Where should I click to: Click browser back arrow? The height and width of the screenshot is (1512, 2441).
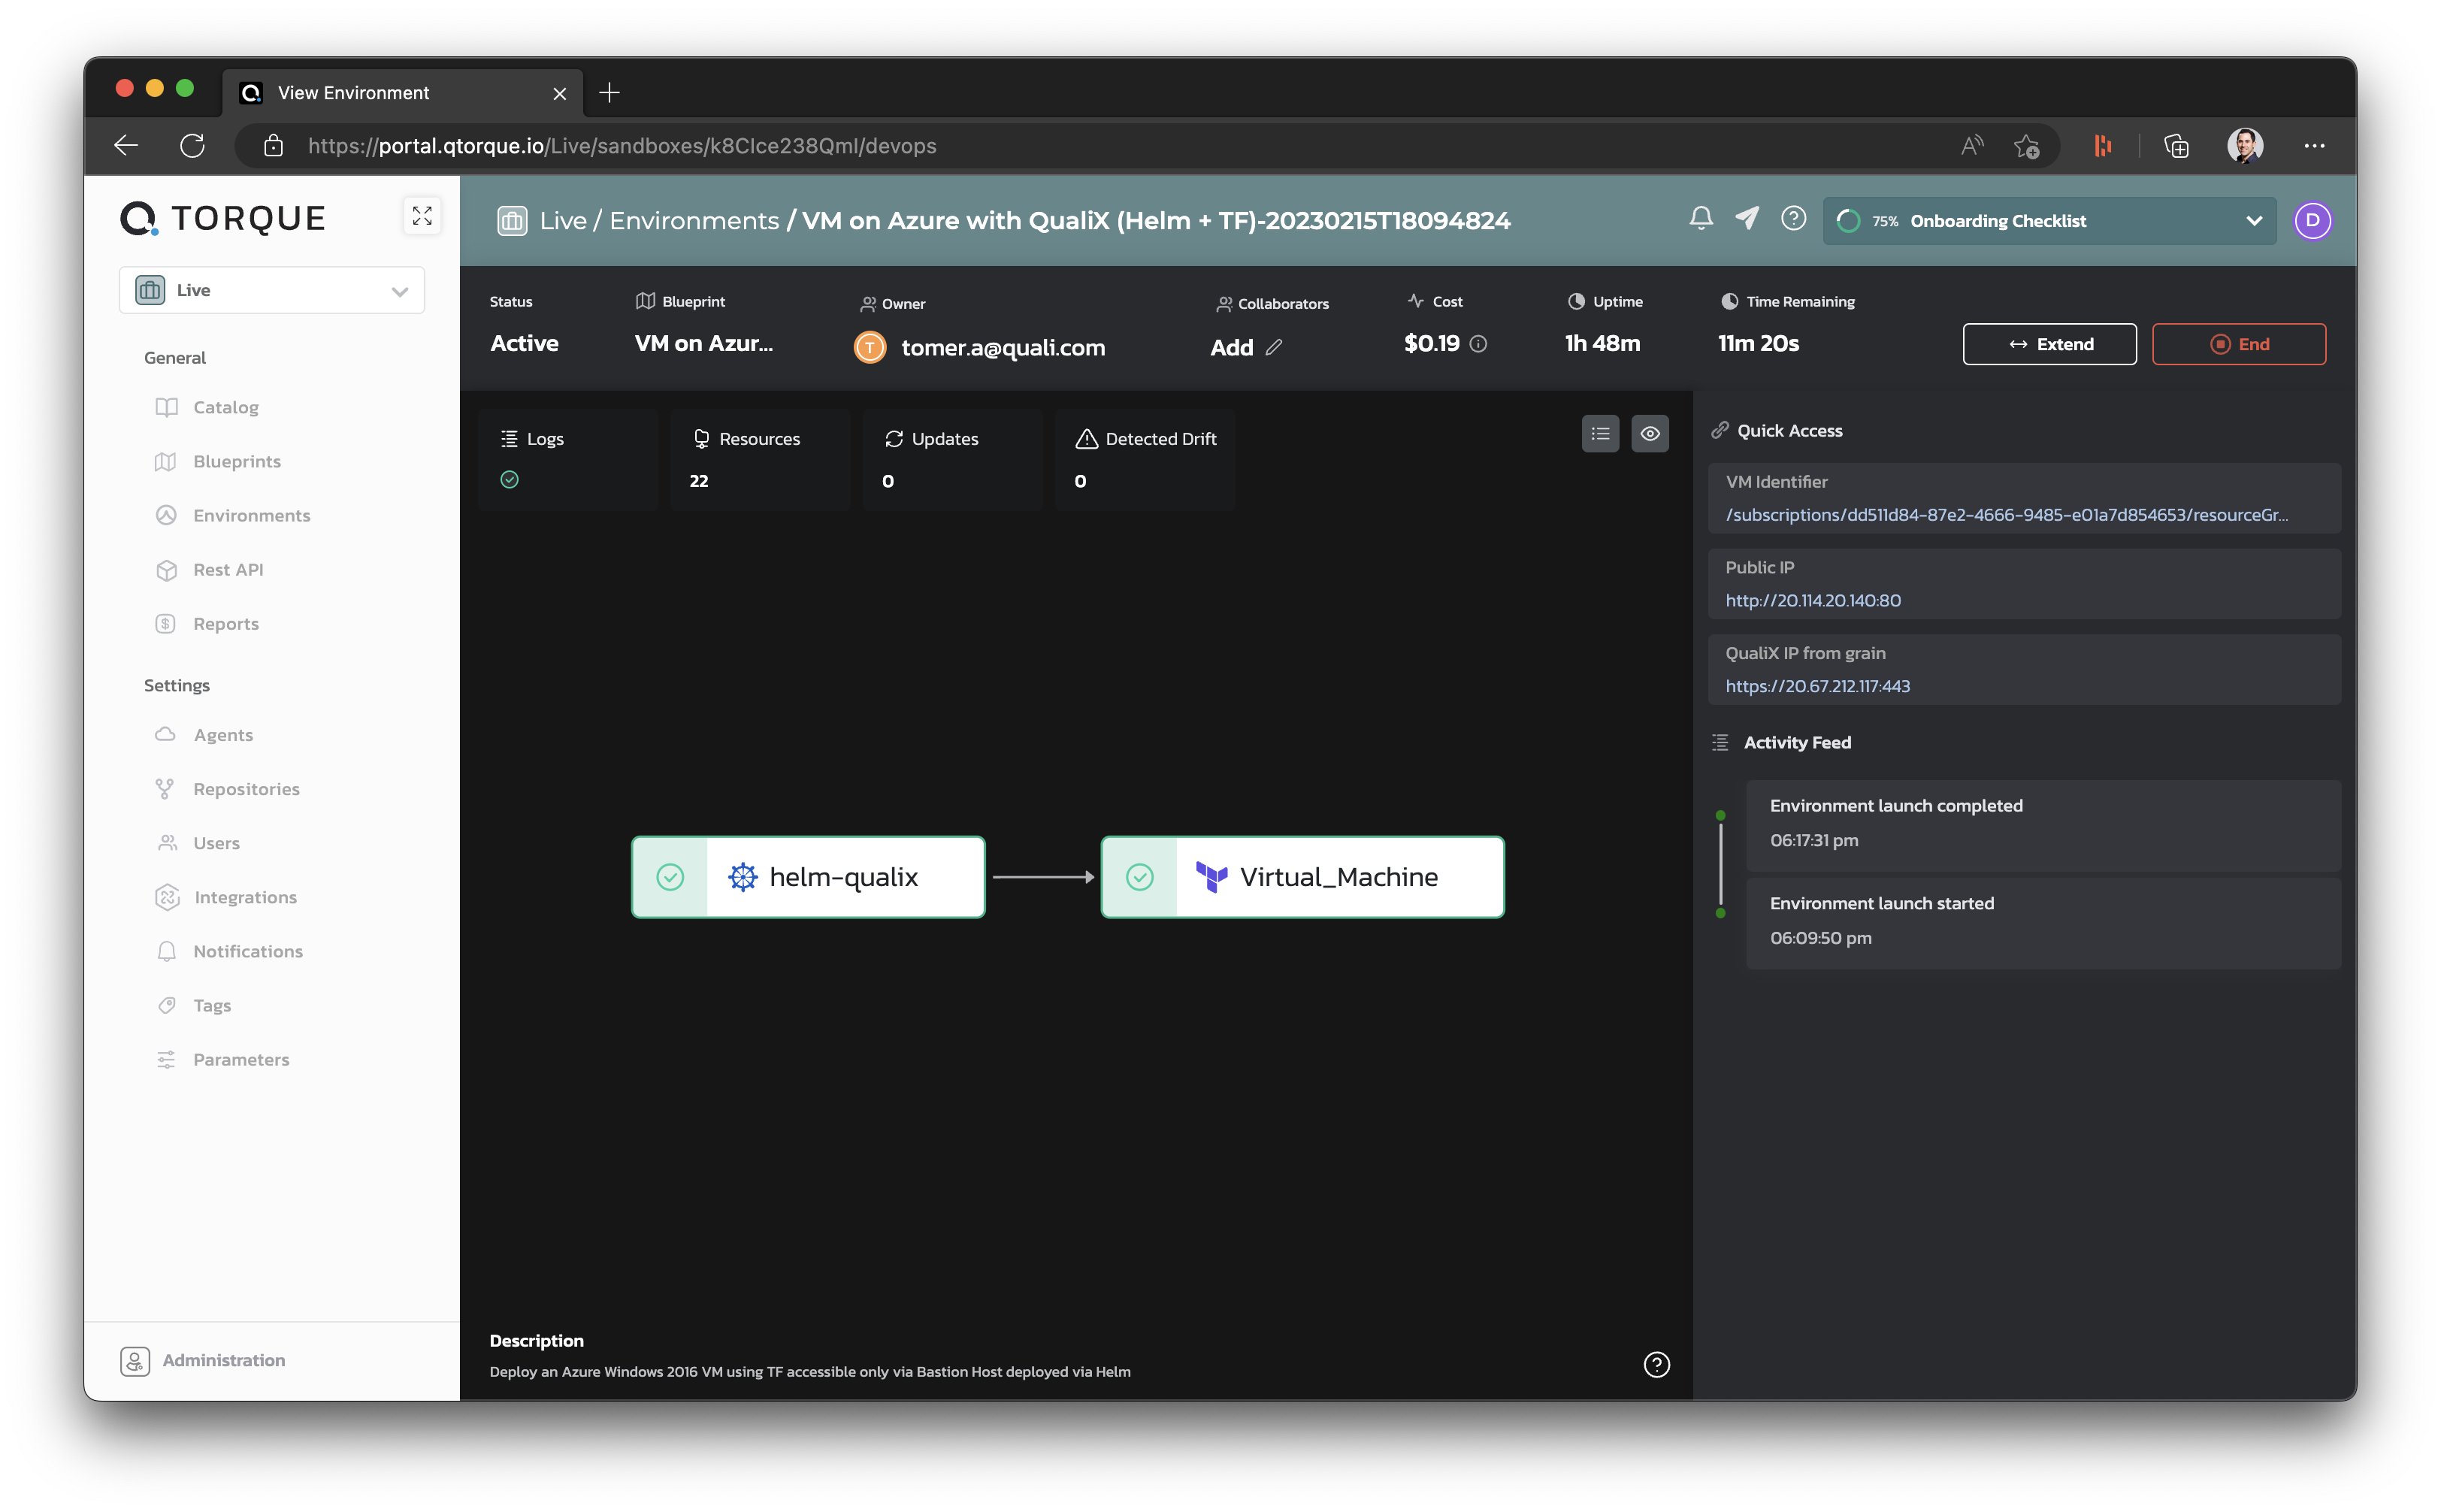(x=126, y=146)
